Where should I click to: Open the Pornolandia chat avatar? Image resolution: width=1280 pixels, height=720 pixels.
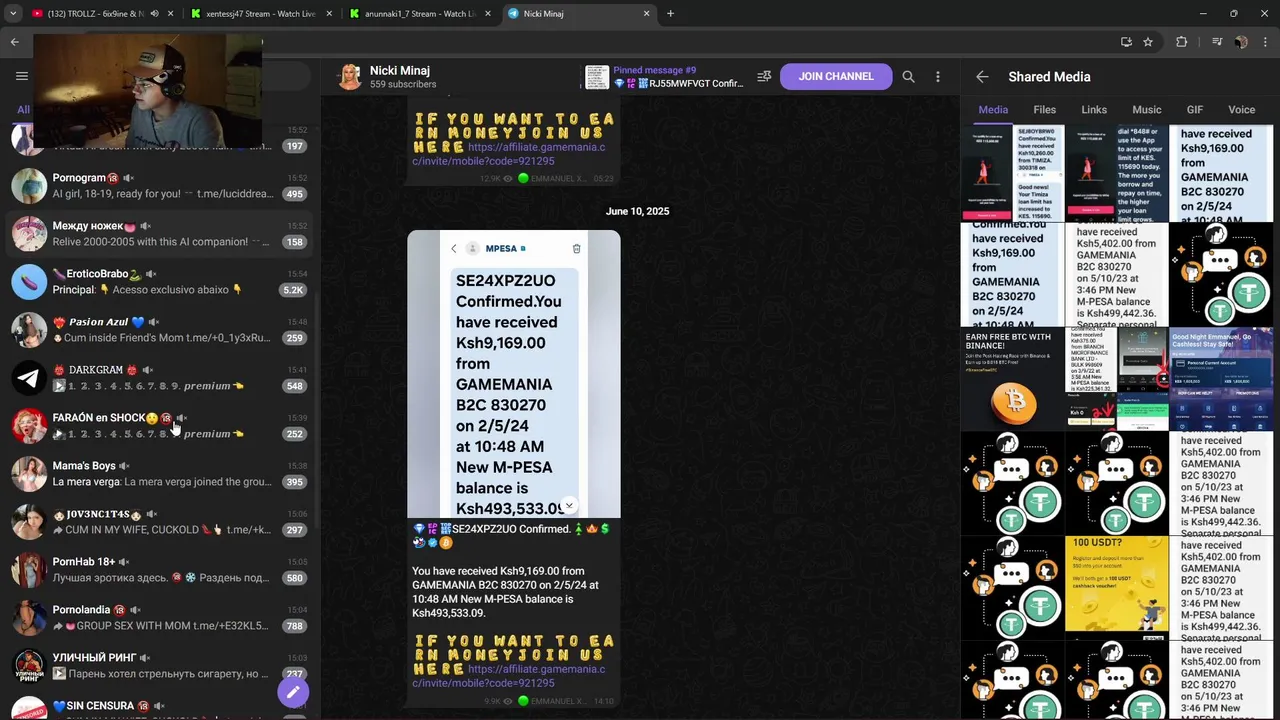[x=29, y=618]
